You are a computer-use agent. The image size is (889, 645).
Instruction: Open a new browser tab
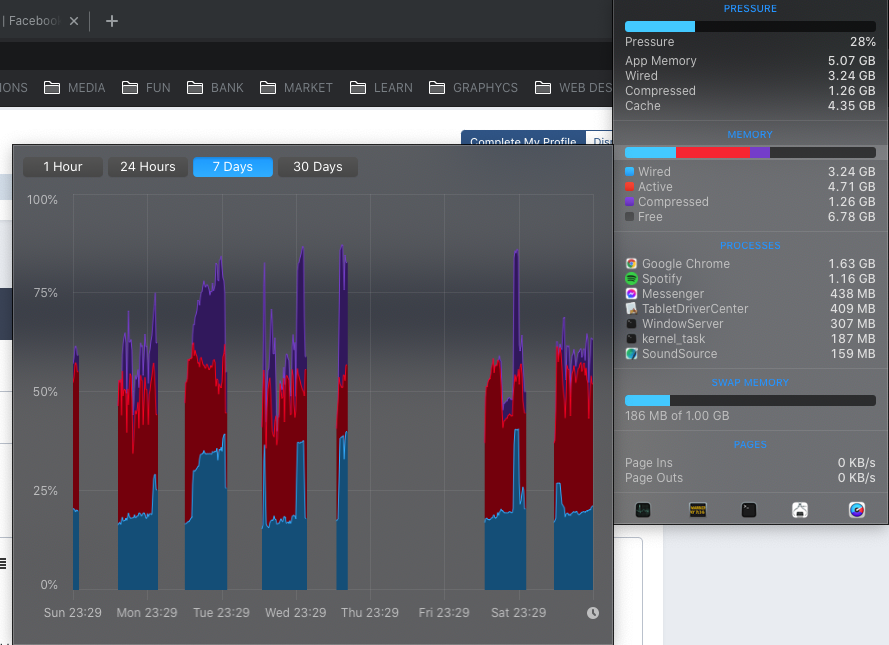112,21
